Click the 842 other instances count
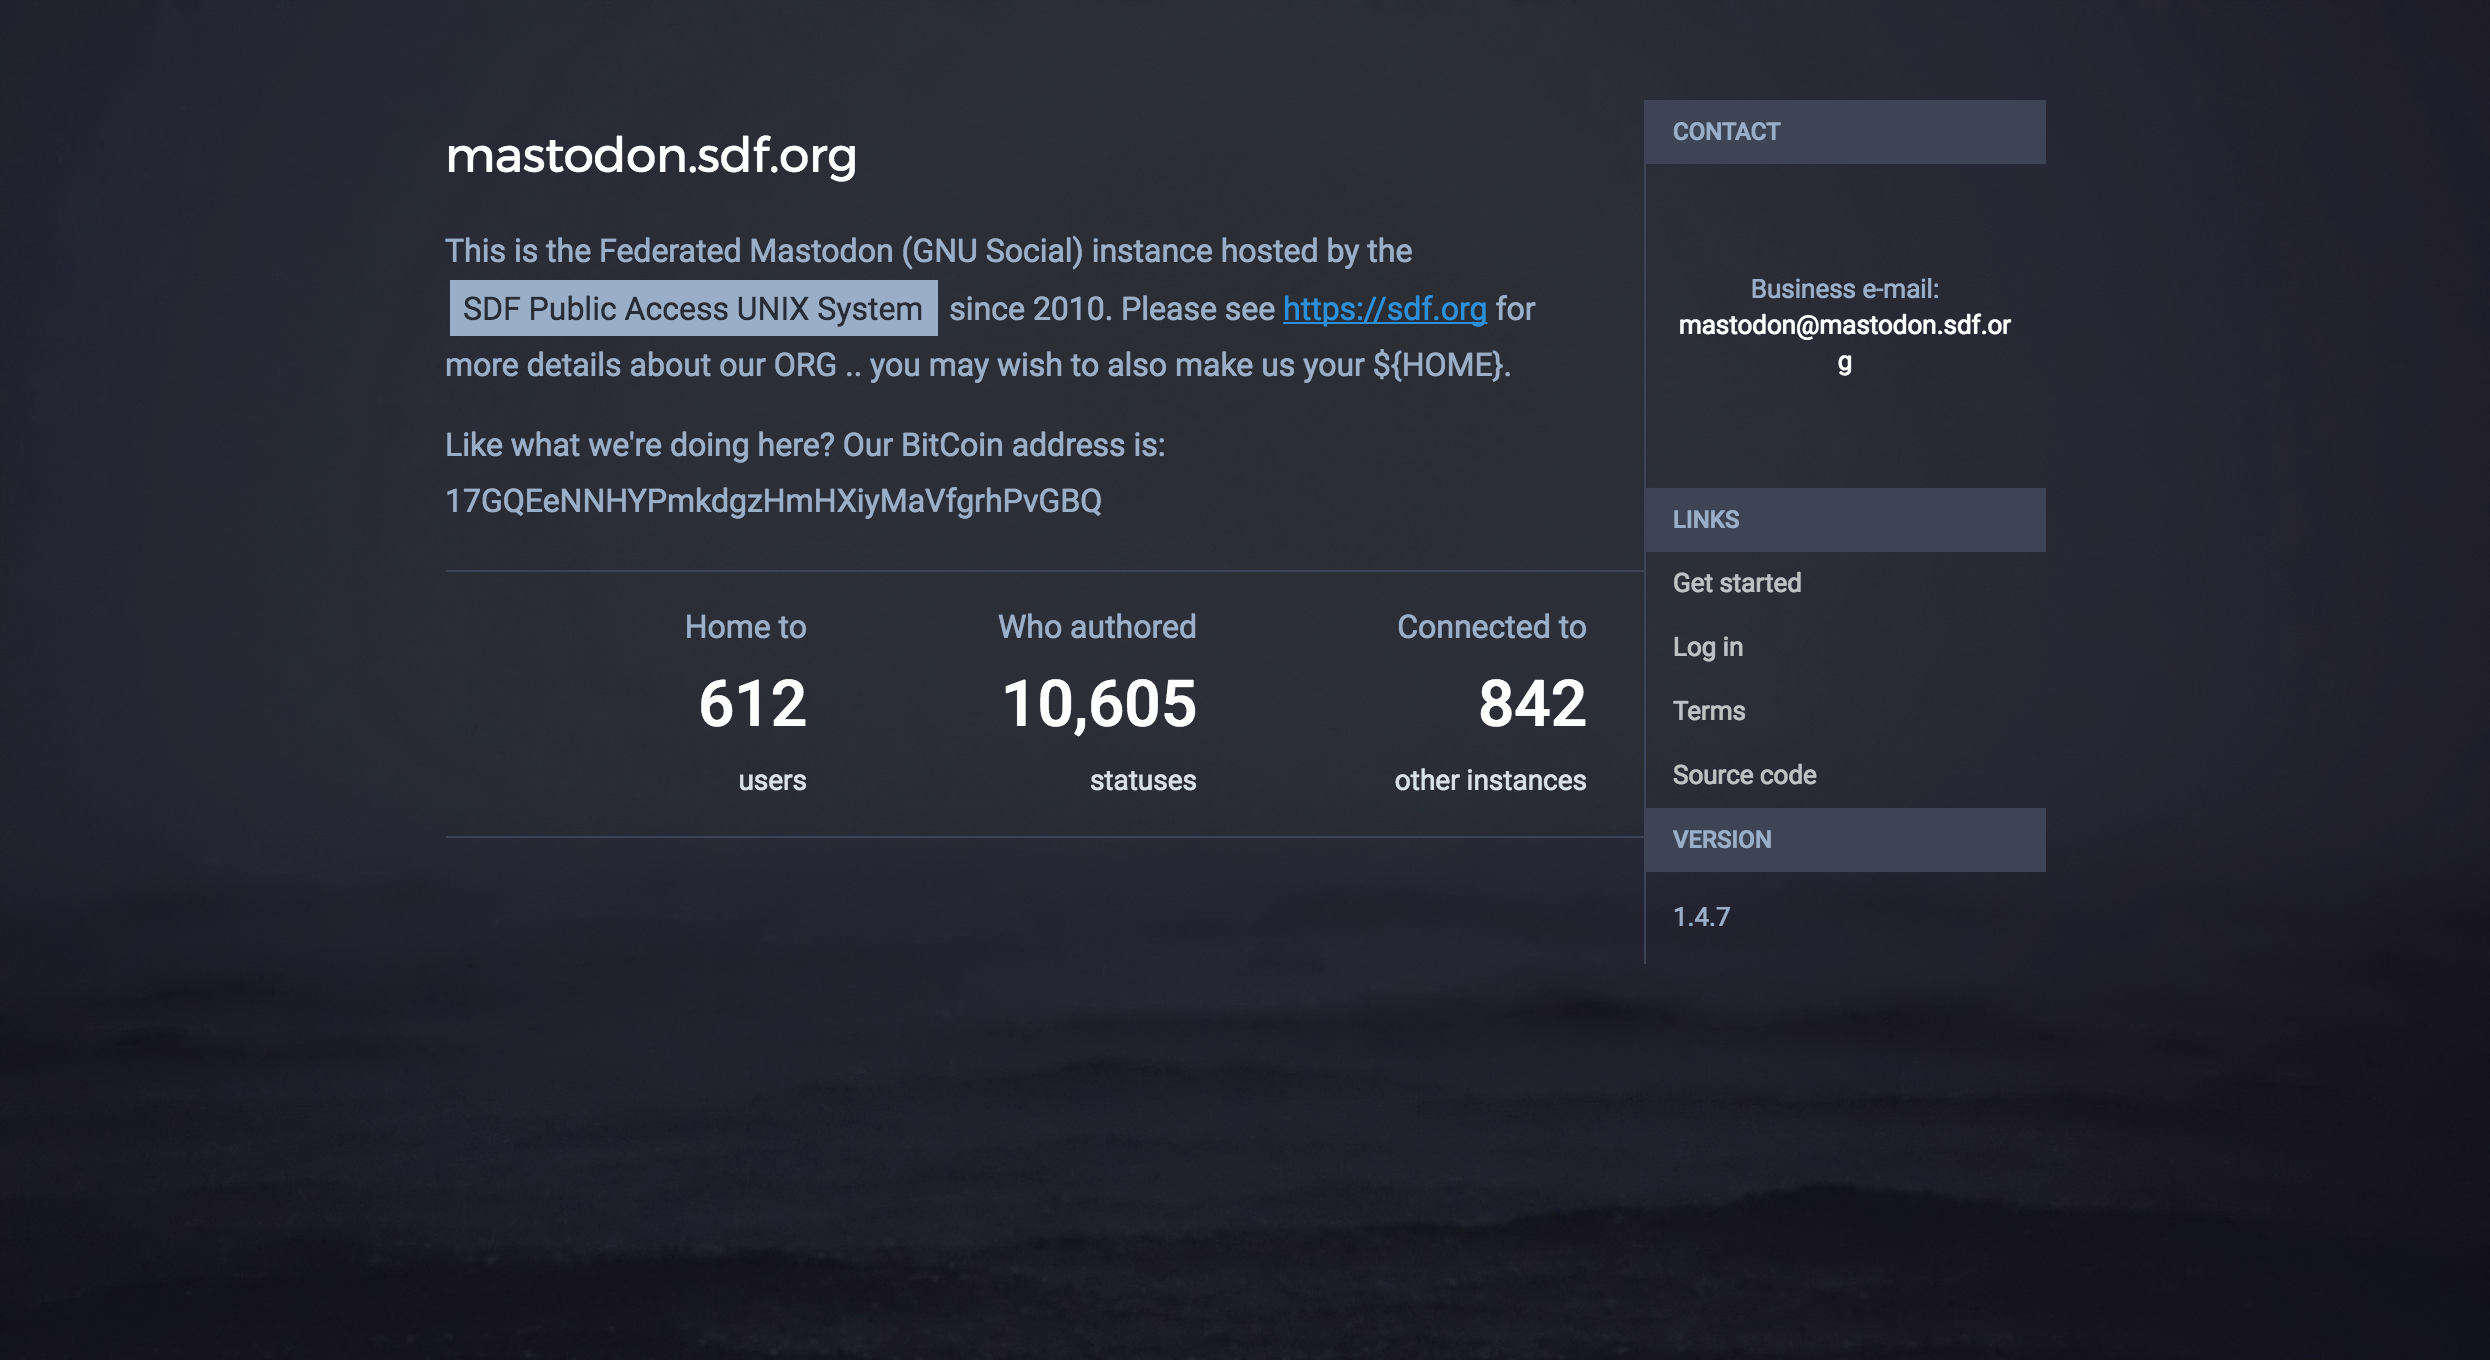The height and width of the screenshot is (1360, 2490). (1532, 704)
